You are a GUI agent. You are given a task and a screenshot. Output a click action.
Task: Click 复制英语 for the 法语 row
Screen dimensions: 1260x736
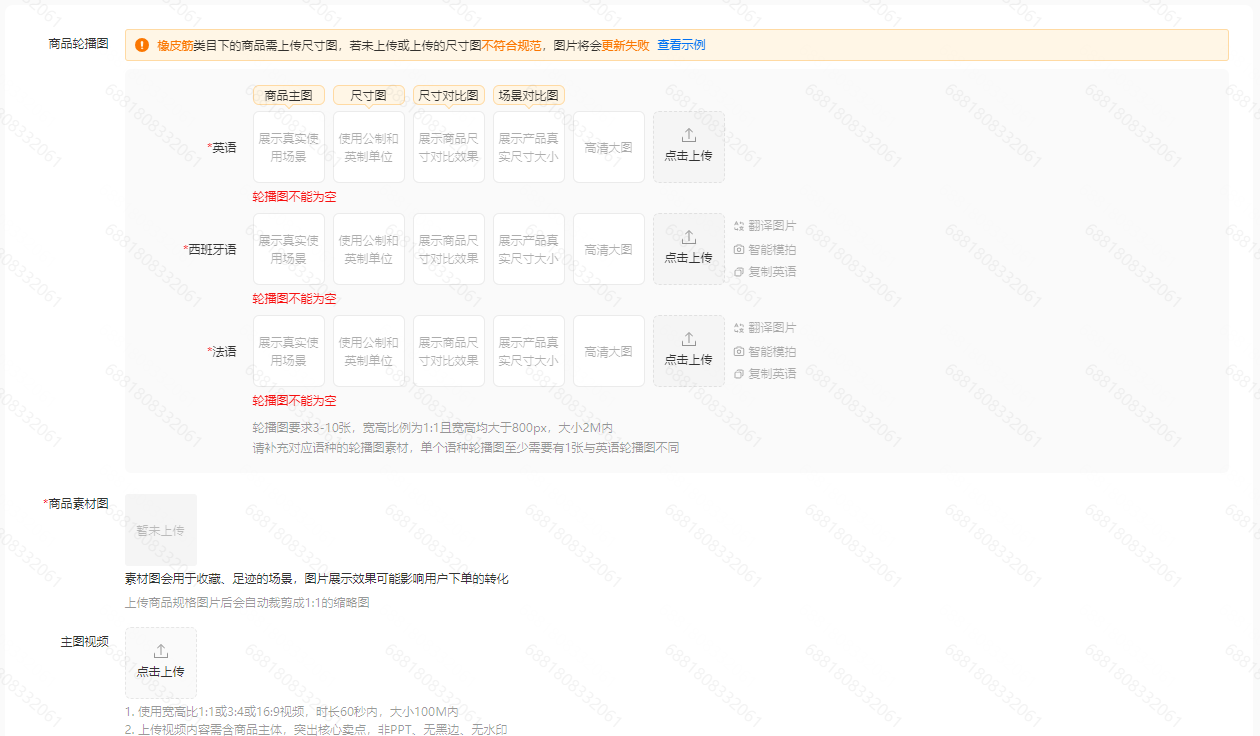pyautogui.click(x=765, y=374)
